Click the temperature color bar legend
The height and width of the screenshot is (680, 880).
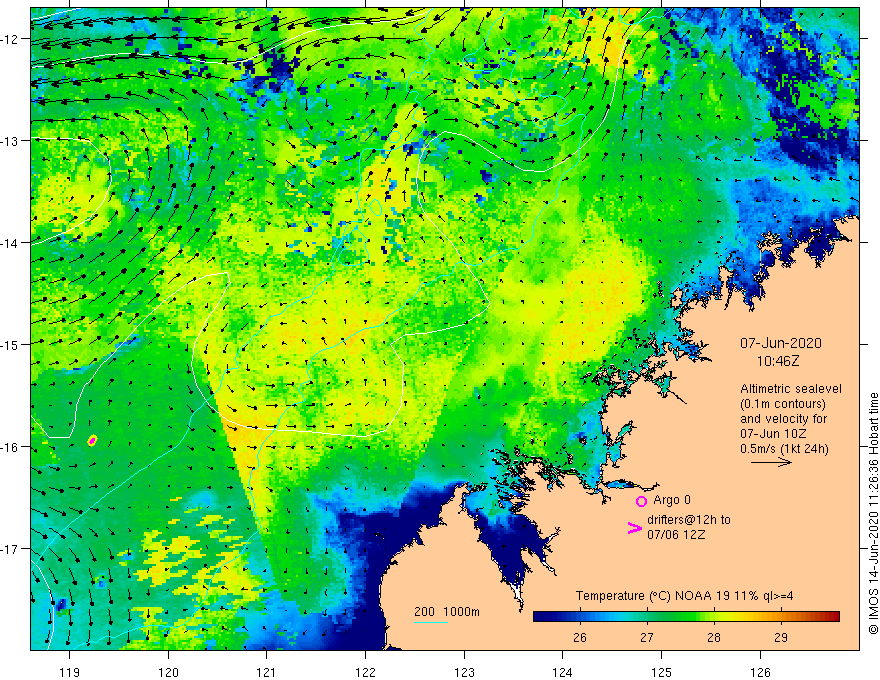tap(686, 617)
